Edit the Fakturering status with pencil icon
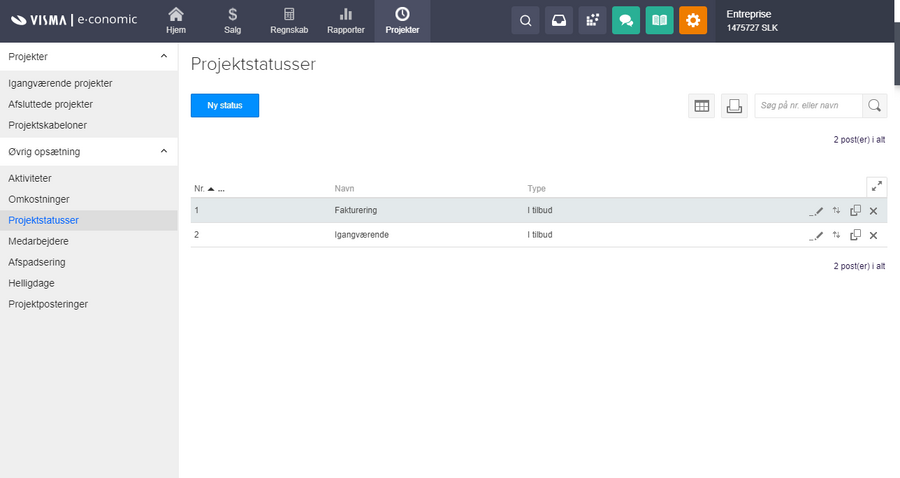The width and height of the screenshot is (900, 478). coord(816,211)
